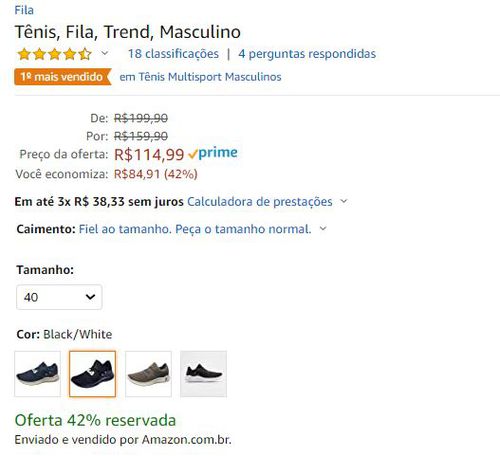The image size is (500, 456).
Task: Click the star rating icons
Action: 55,54
